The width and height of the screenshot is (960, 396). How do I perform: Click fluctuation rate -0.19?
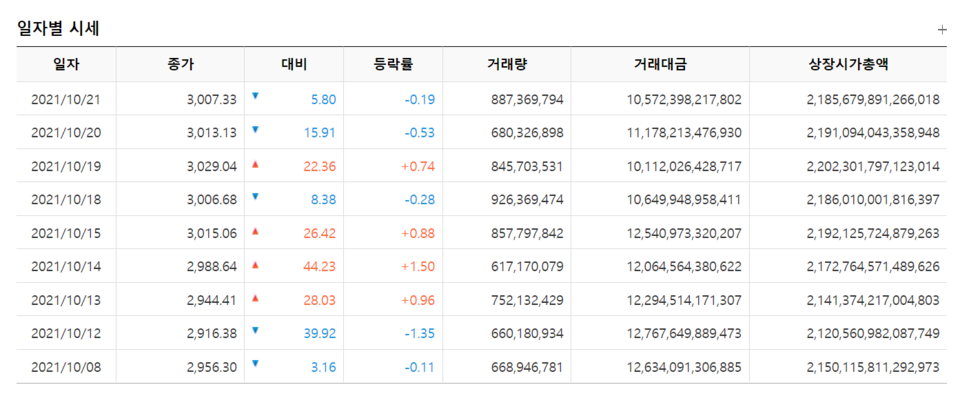pos(420,99)
